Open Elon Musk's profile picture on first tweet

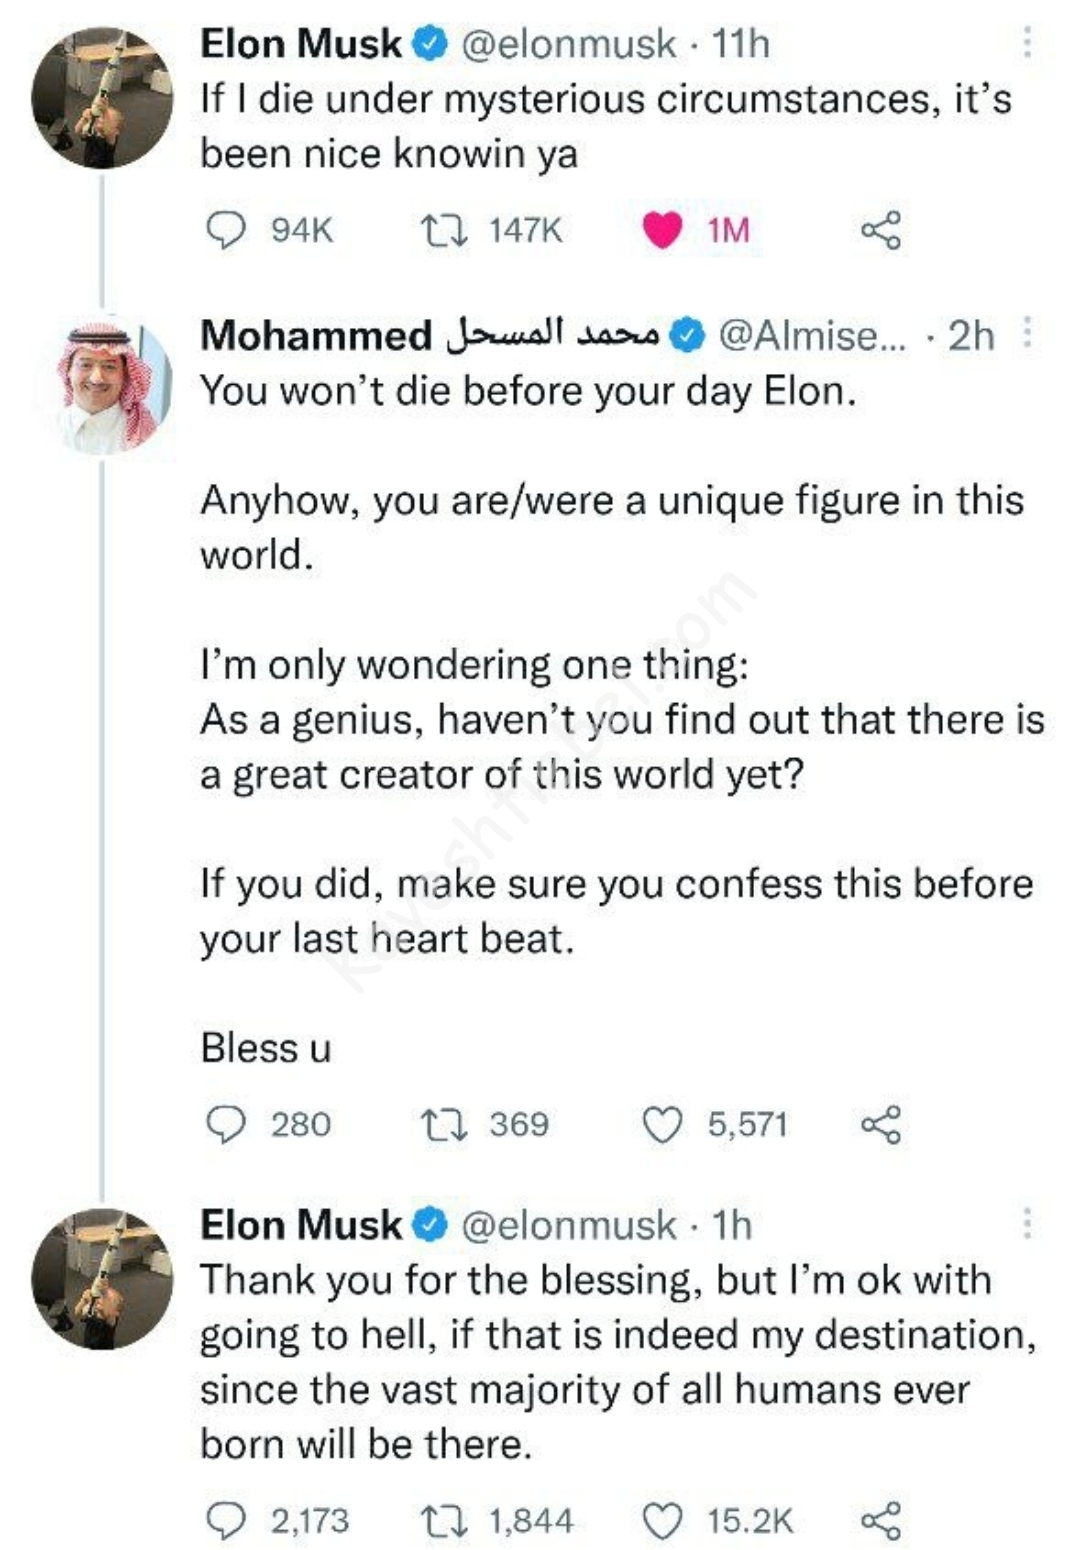point(102,98)
